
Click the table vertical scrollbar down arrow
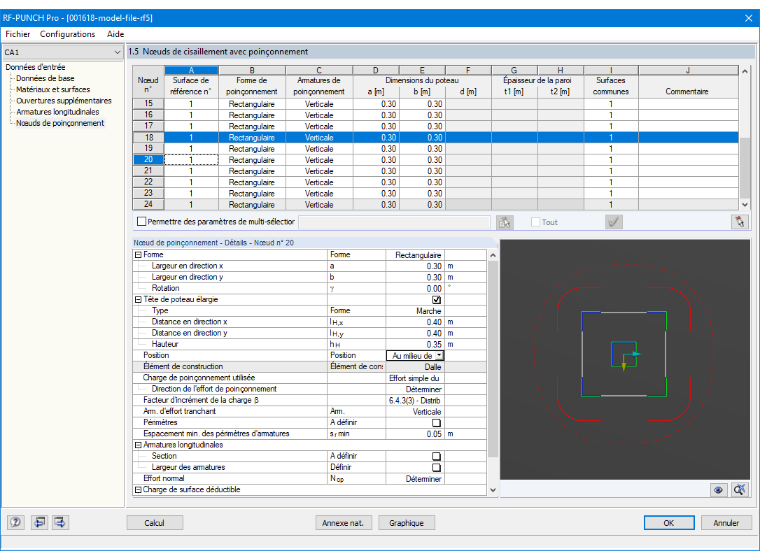coord(745,205)
